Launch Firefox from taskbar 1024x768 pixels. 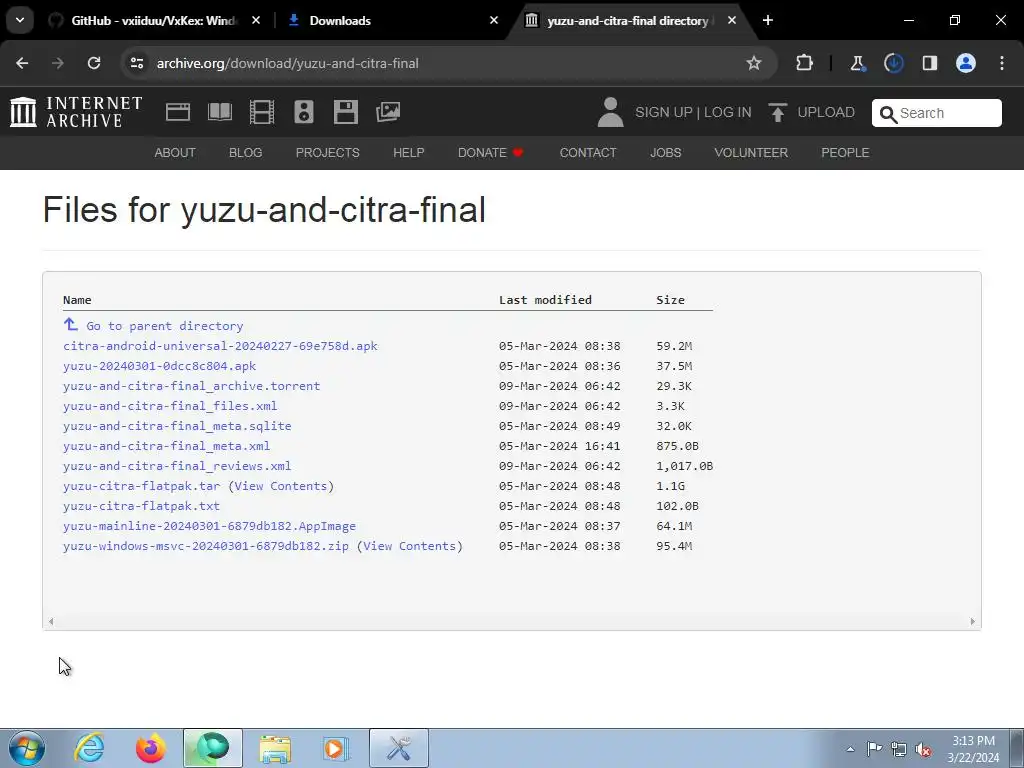pos(150,748)
